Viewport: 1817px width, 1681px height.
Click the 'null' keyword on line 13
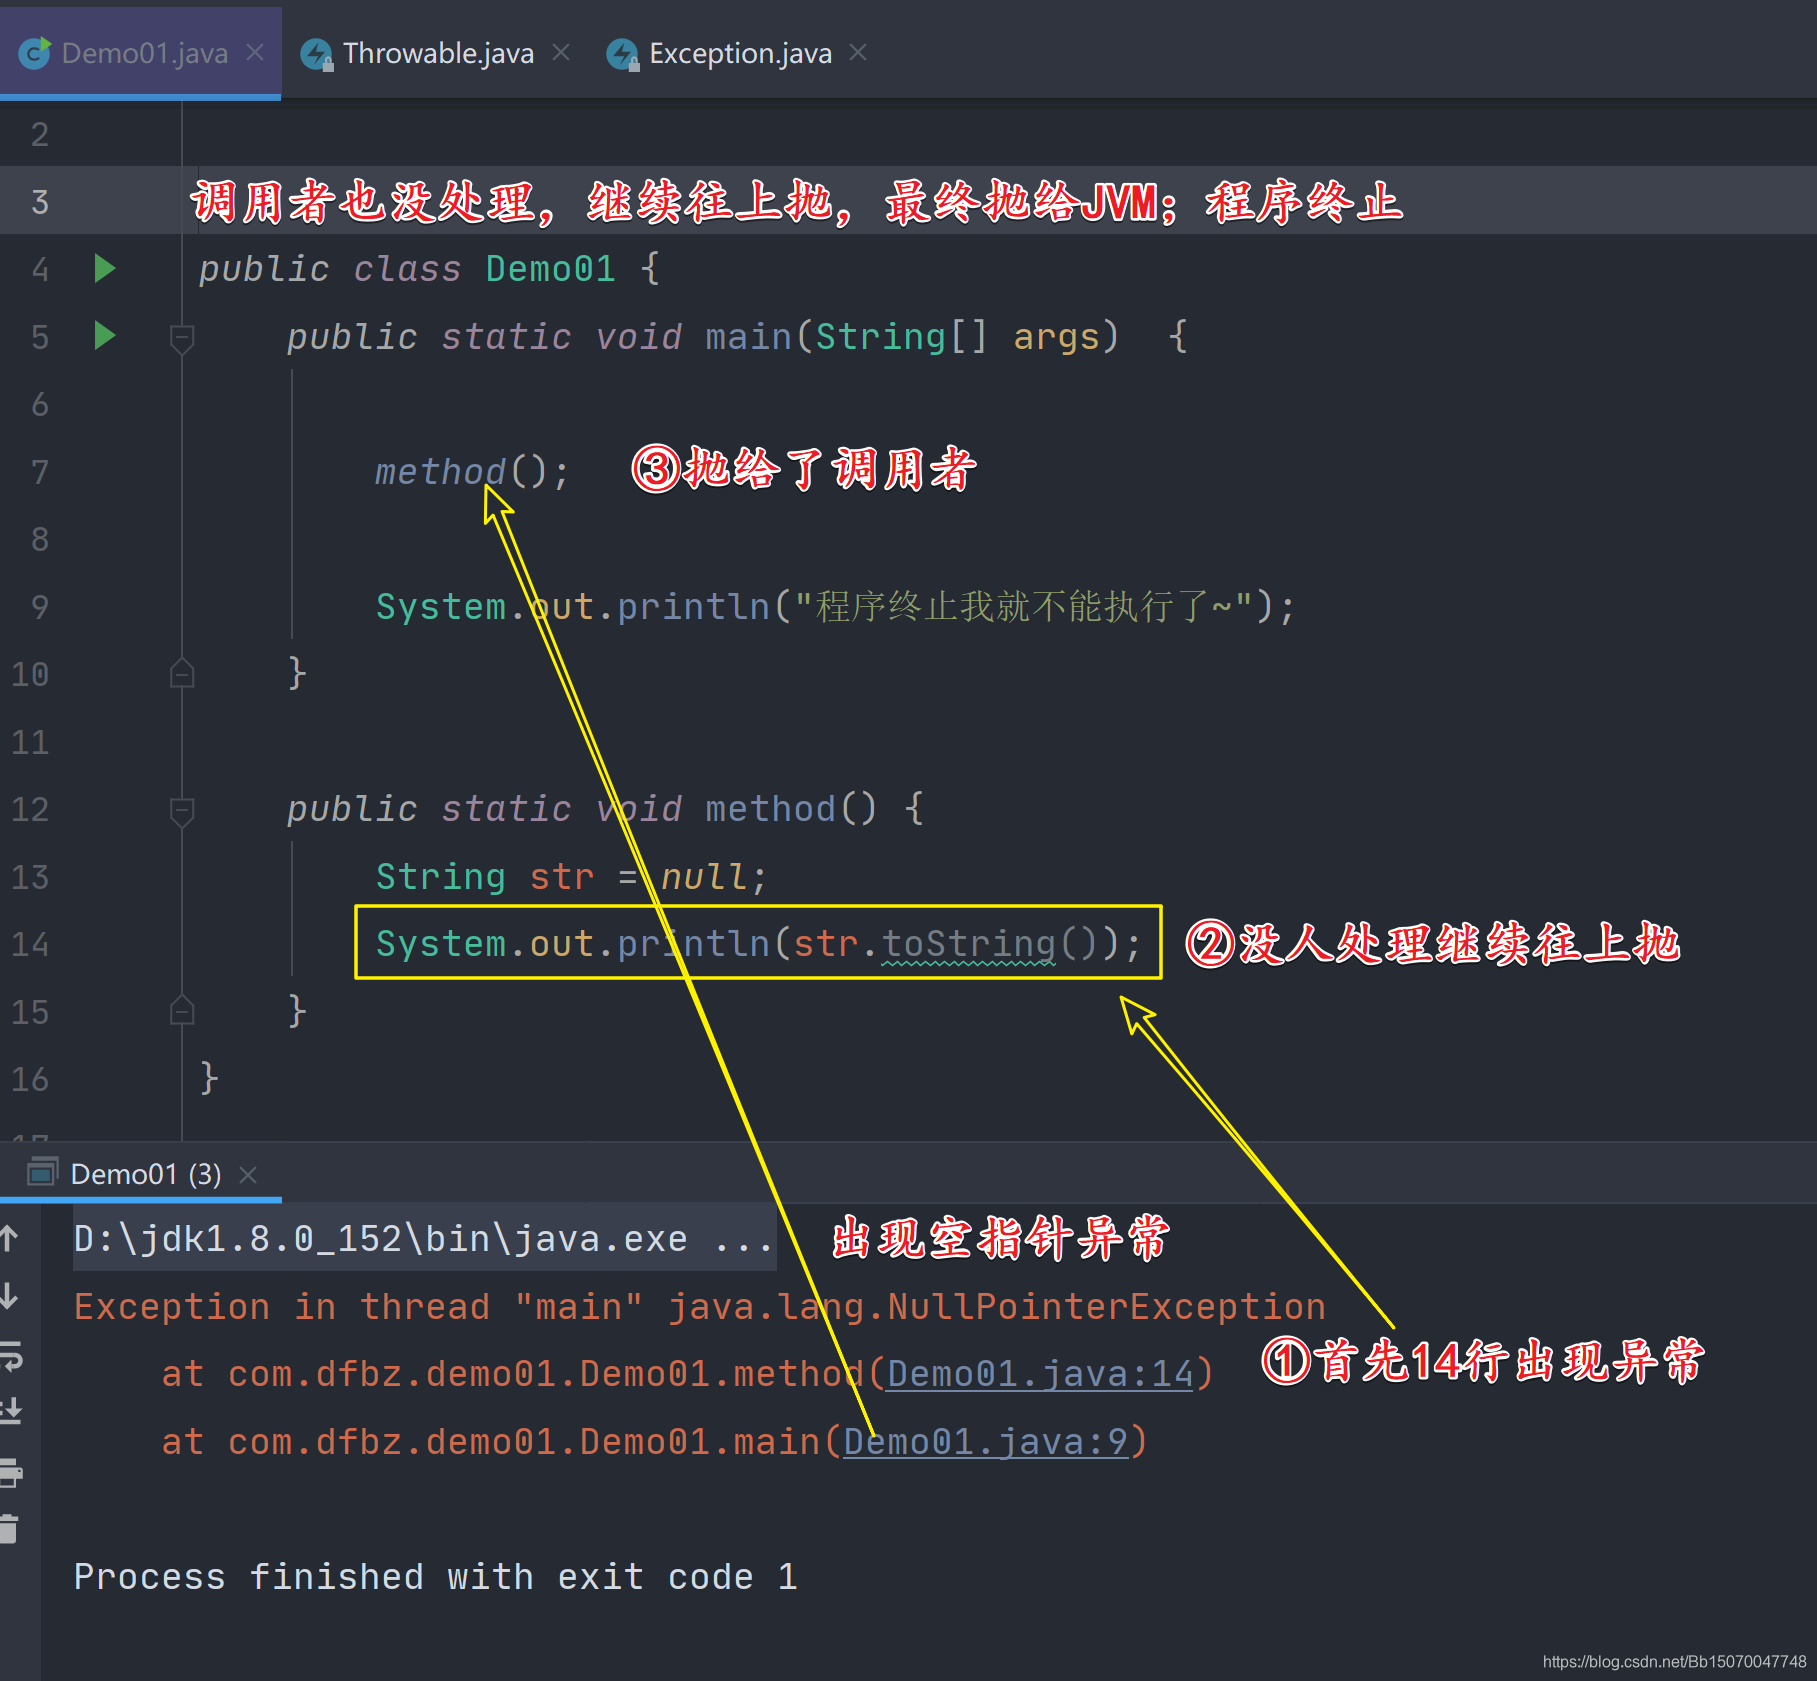(704, 877)
